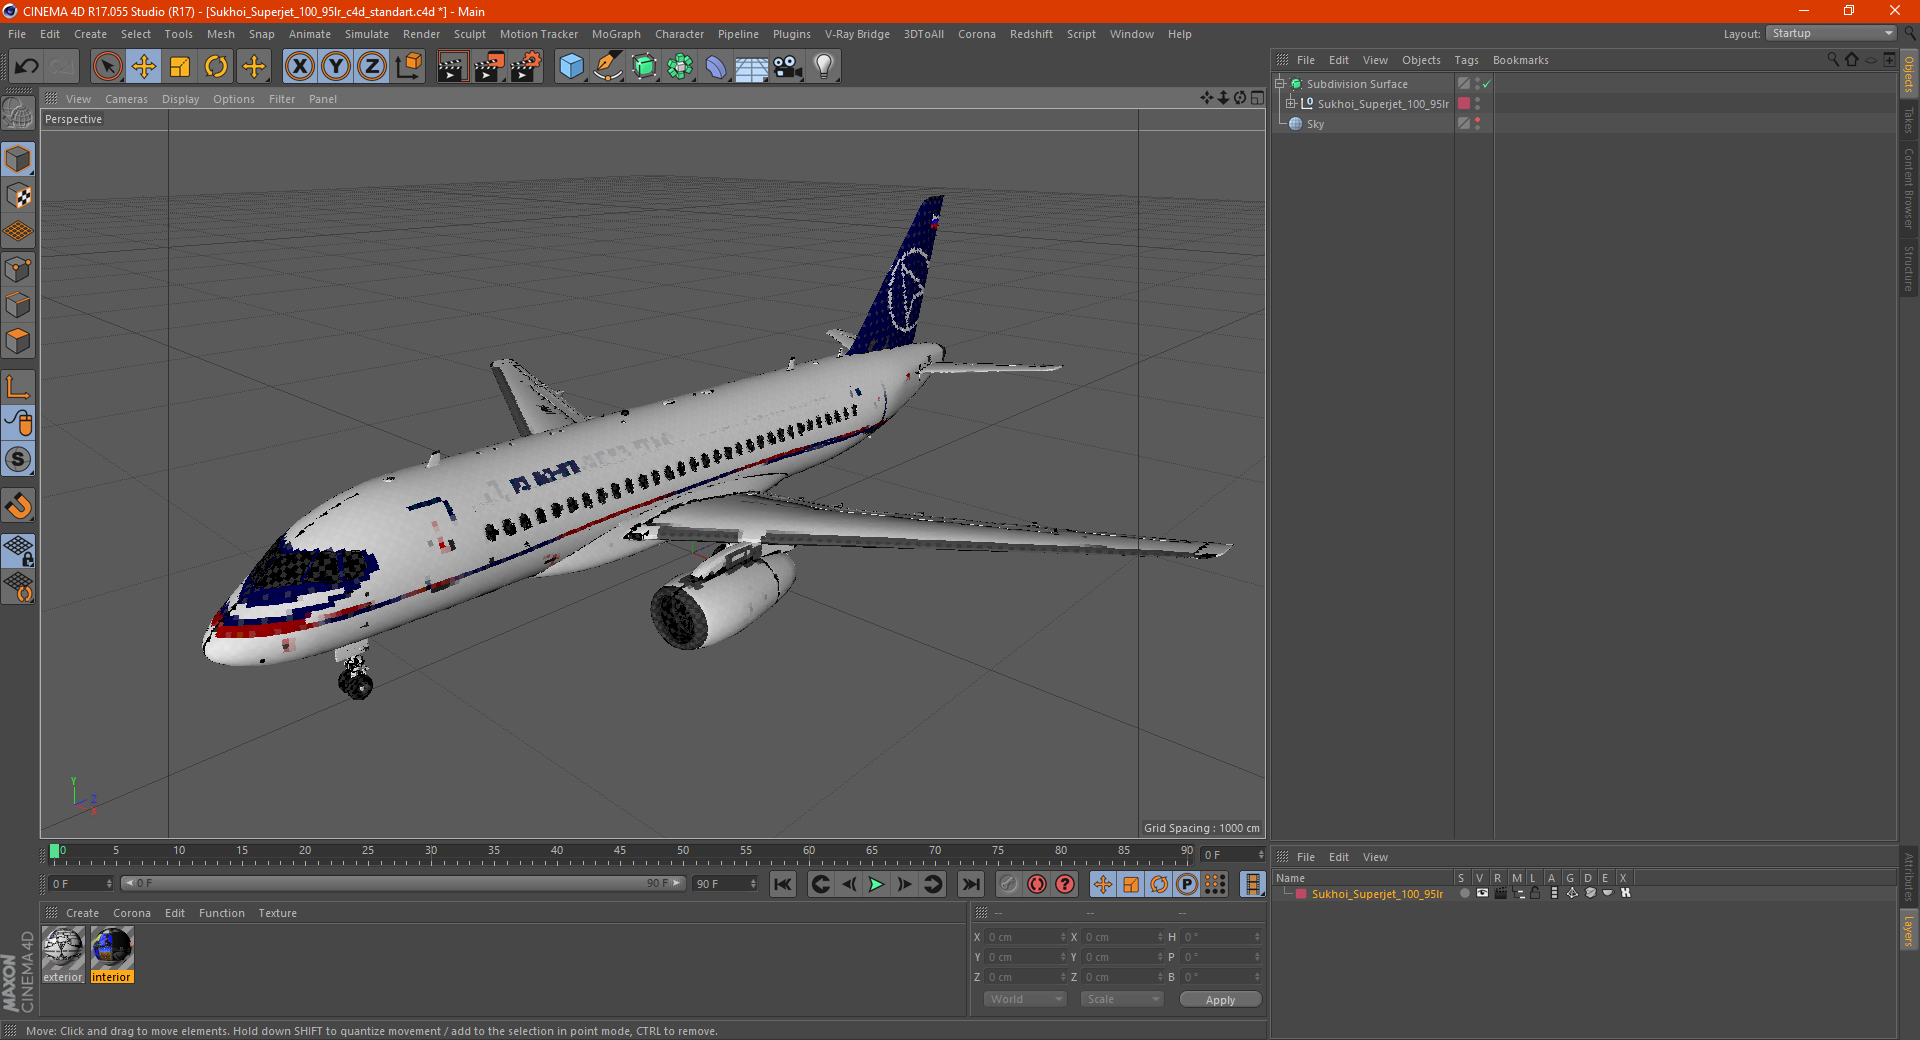Open the deformer bend icon
This screenshot has height=1040, width=1920.
(716, 67)
